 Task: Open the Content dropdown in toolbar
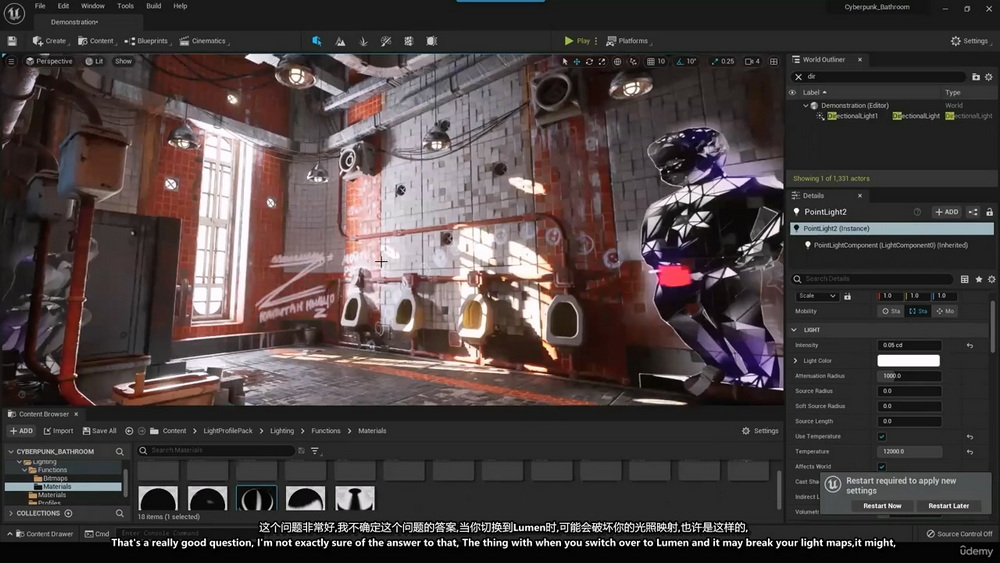(96, 41)
